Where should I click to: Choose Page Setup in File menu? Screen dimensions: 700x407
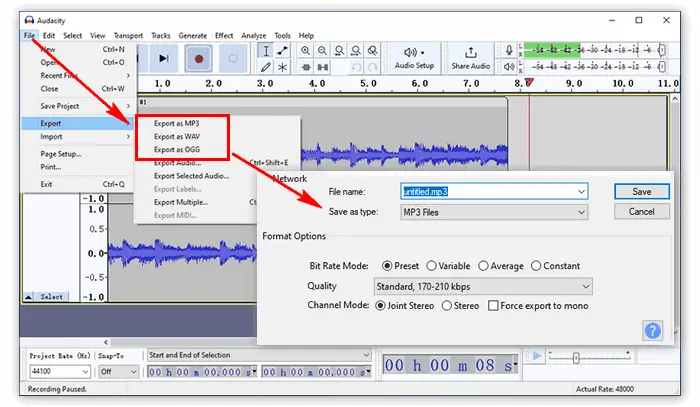click(61, 154)
